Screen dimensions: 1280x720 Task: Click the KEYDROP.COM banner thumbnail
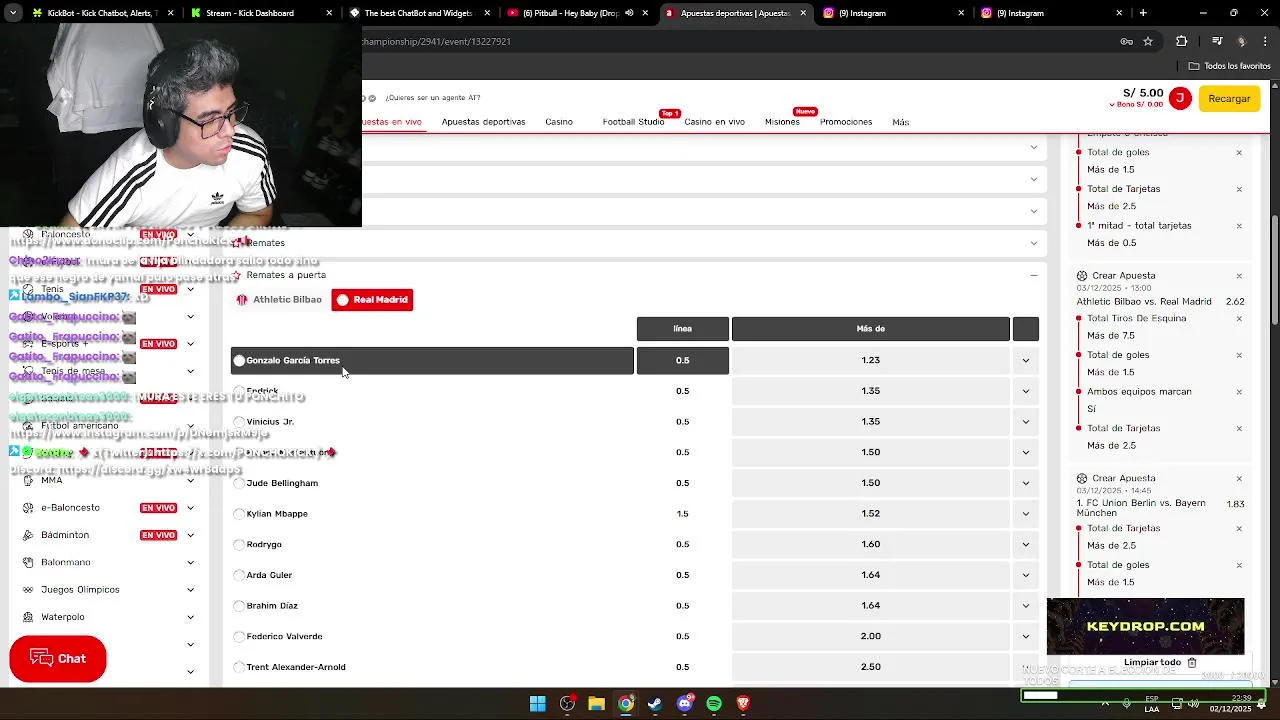click(x=1145, y=626)
